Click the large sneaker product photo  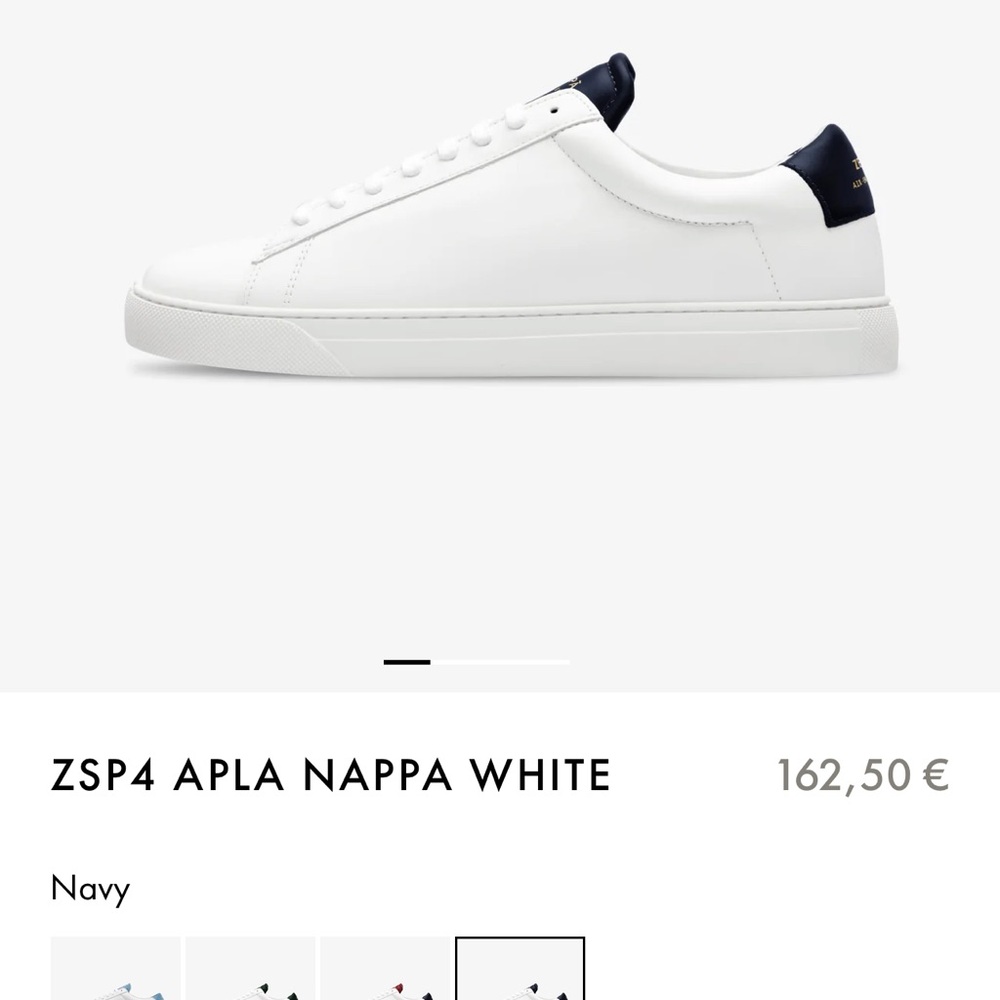[500, 230]
